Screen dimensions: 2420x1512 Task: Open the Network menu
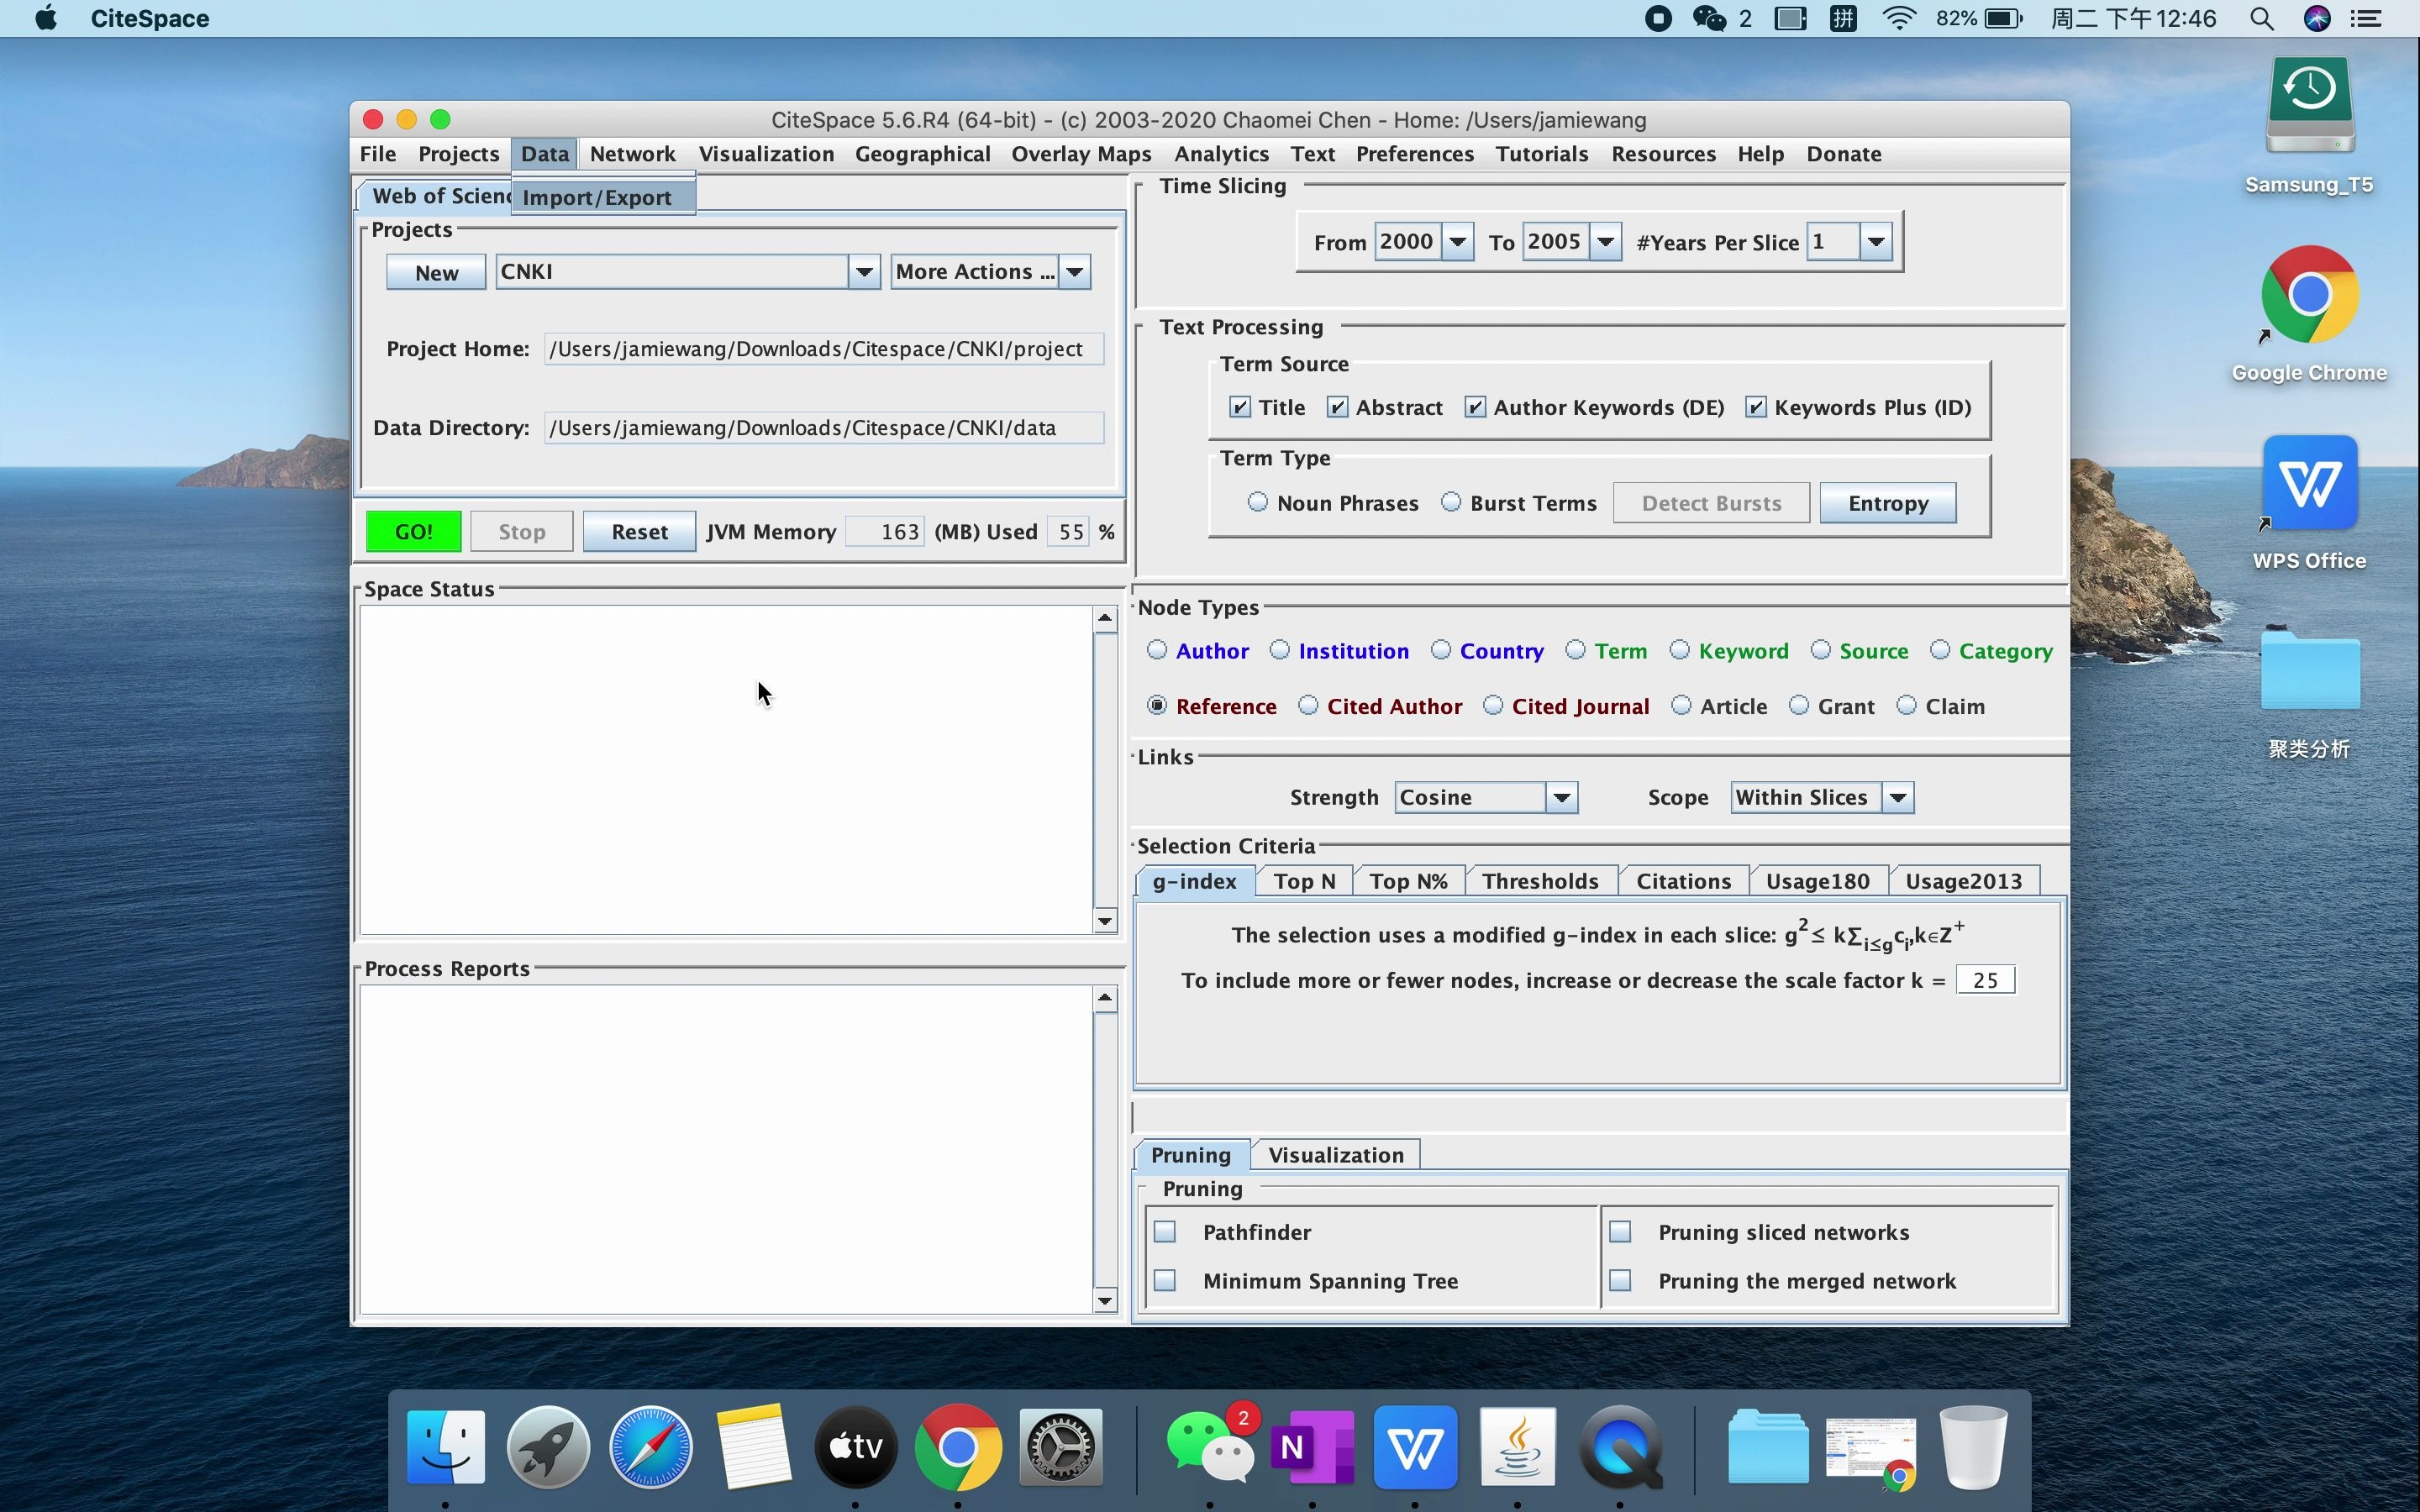point(632,154)
